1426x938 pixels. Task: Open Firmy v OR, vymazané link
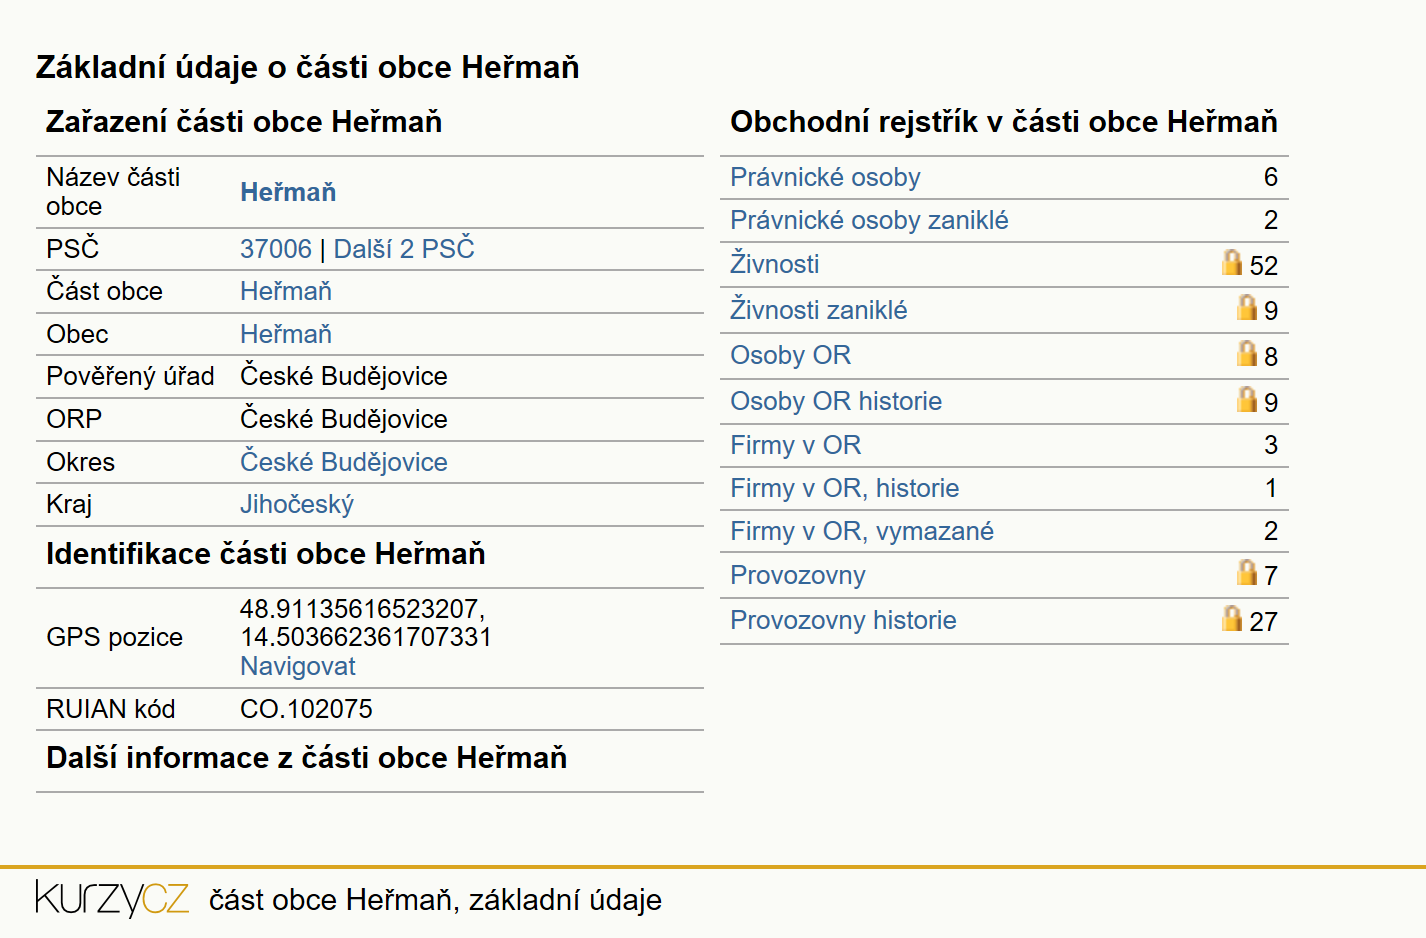point(862,531)
